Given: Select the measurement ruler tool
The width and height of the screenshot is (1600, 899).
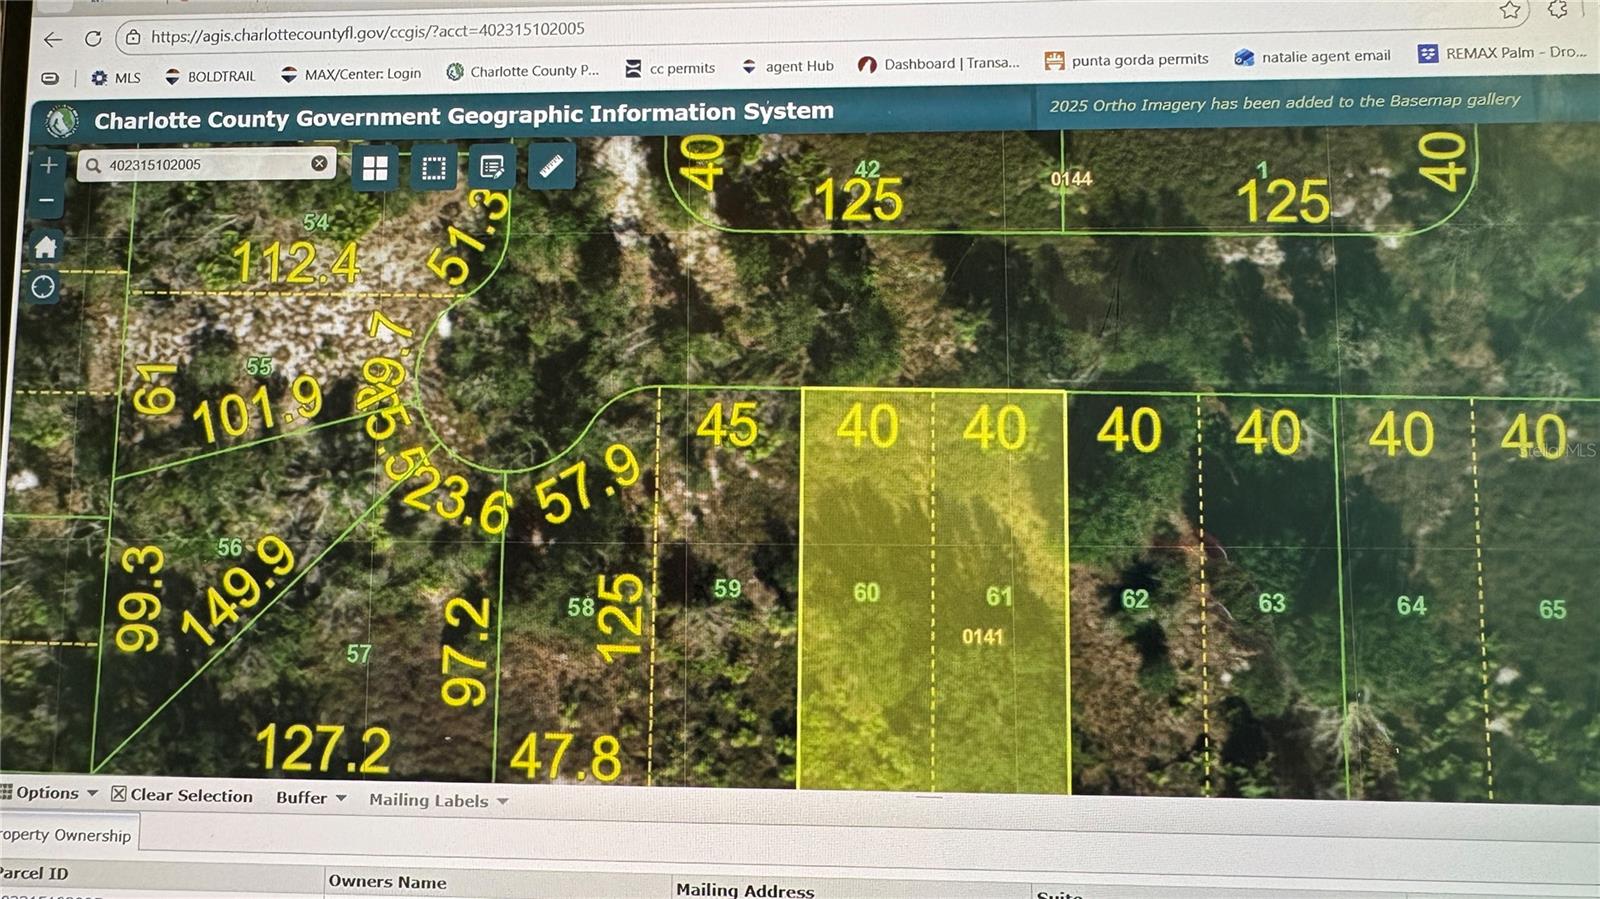Looking at the screenshot, I should 551,166.
